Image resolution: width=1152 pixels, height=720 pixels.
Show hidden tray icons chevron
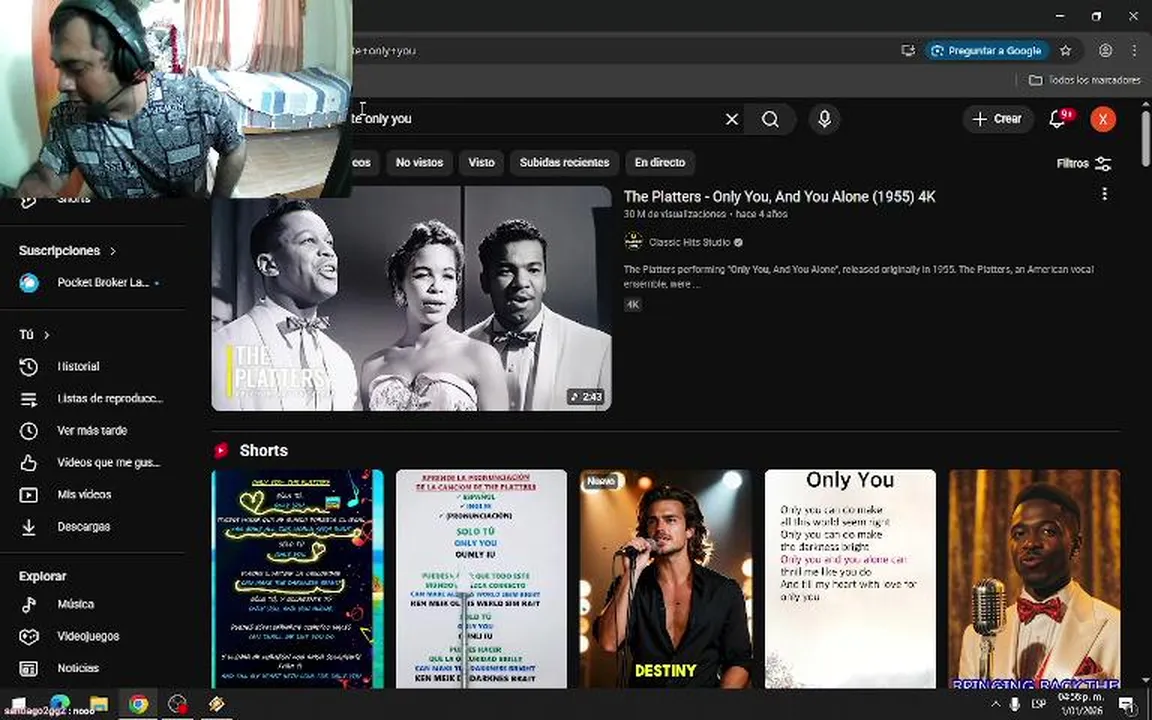coord(996,704)
